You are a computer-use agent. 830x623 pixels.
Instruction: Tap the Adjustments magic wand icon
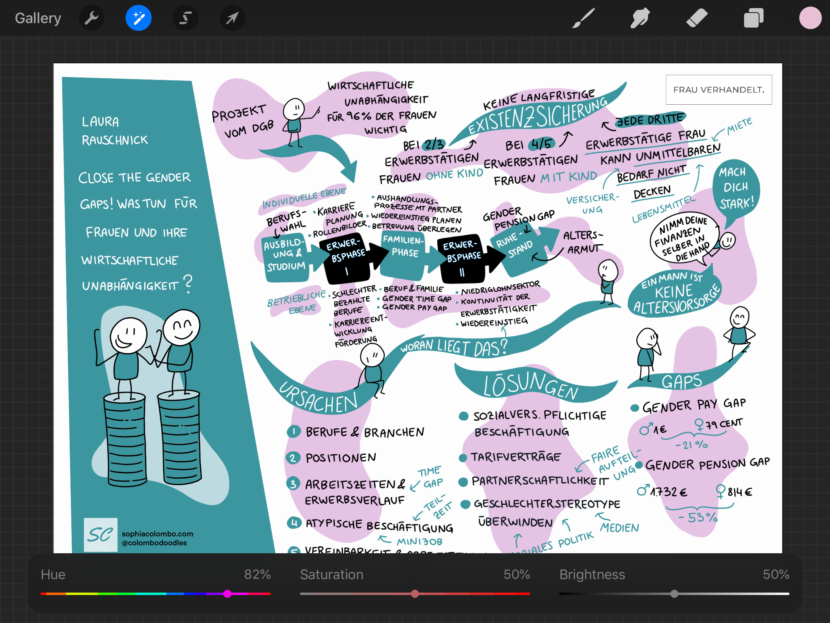139,18
